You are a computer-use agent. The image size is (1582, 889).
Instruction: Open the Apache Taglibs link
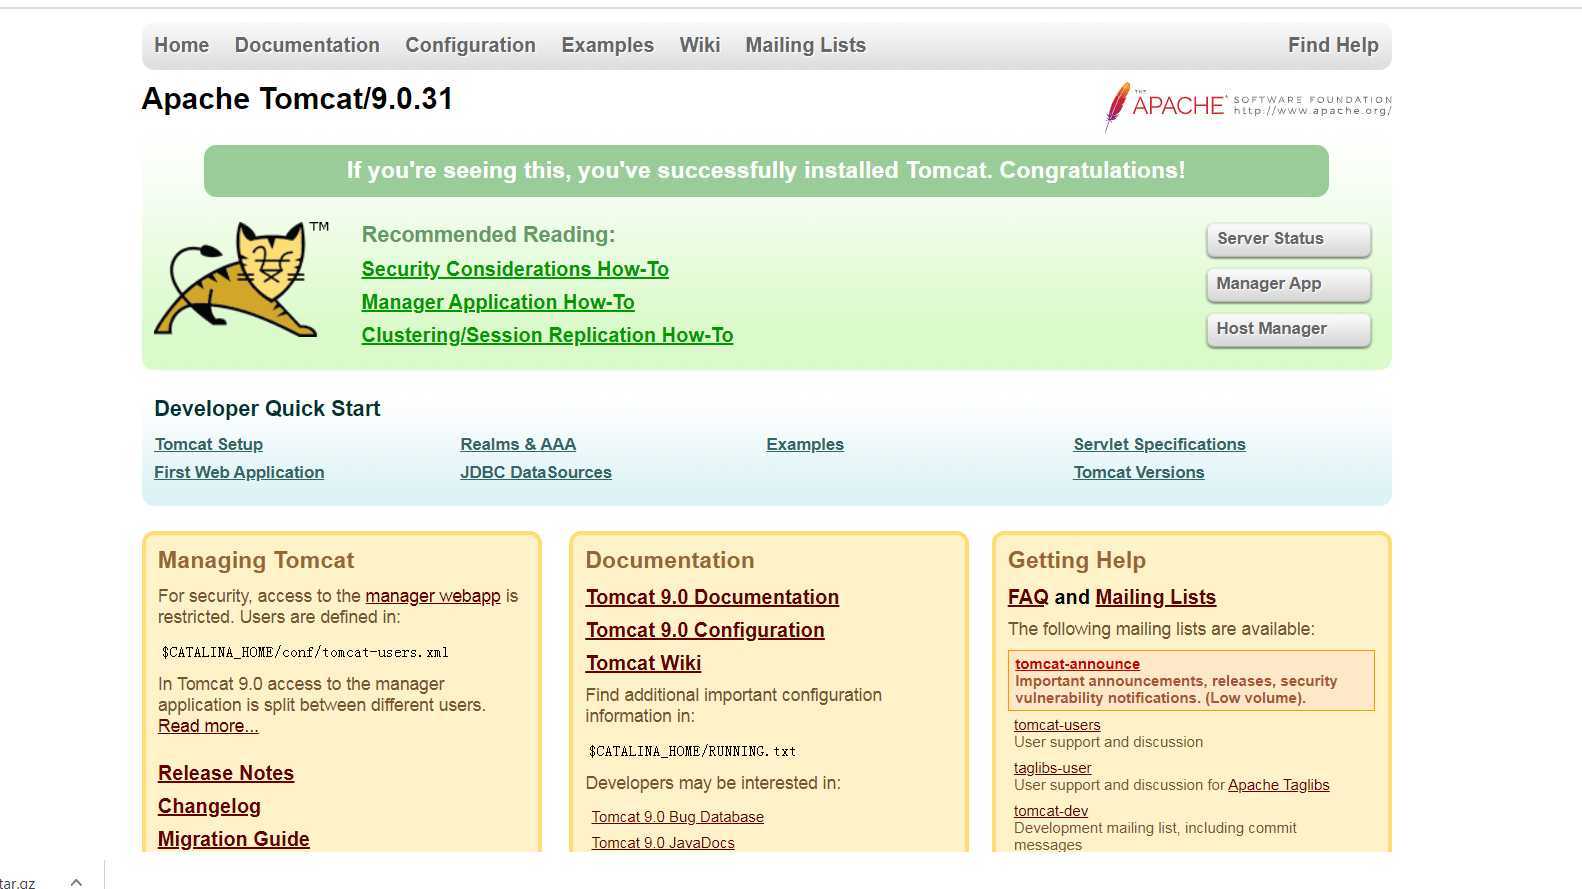click(1278, 785)
